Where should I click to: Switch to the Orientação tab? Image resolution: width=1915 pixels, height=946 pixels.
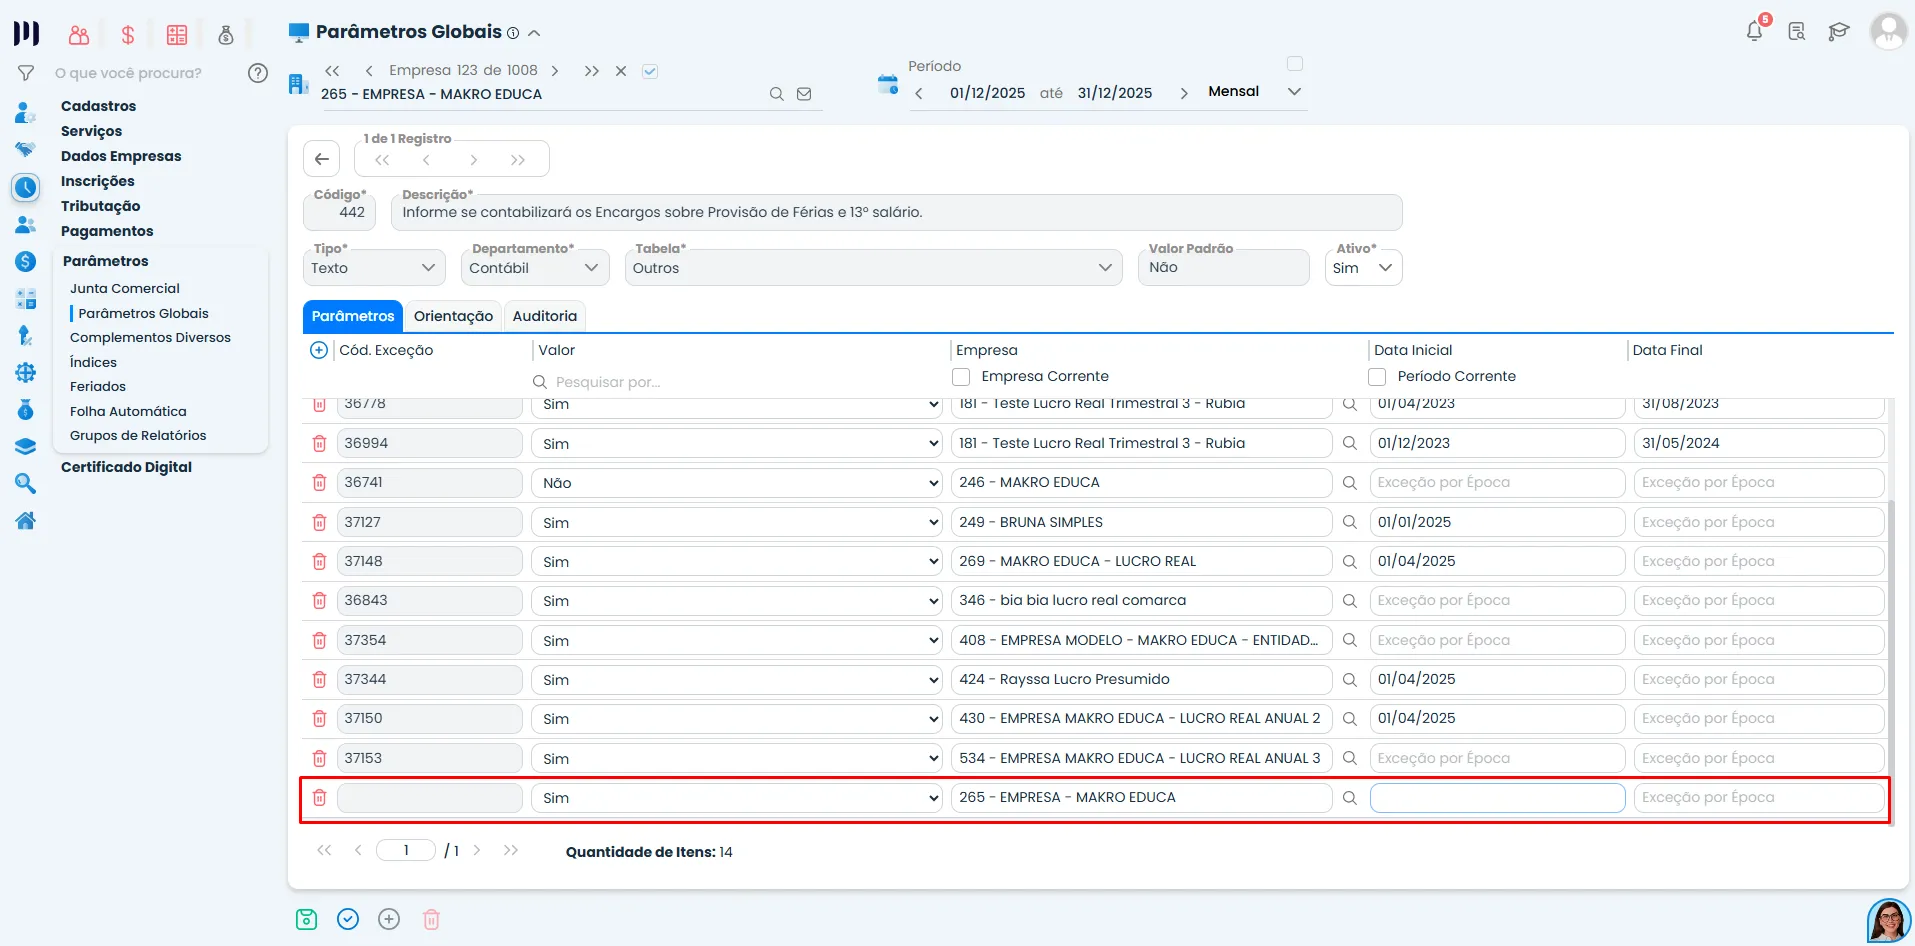(453, 316)
